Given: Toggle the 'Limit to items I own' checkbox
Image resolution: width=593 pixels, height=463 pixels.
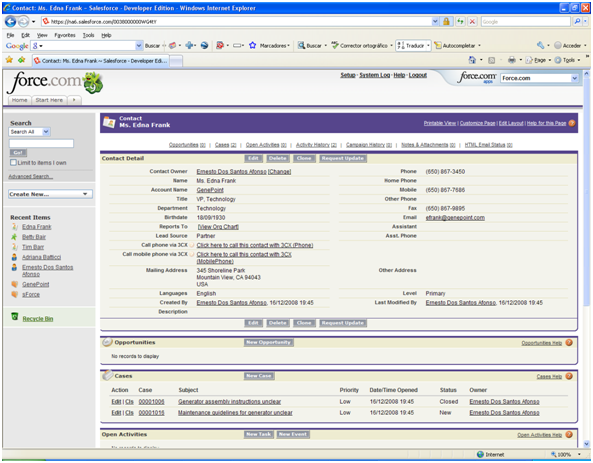Looking at the screenshot, I should pos(14,163).
